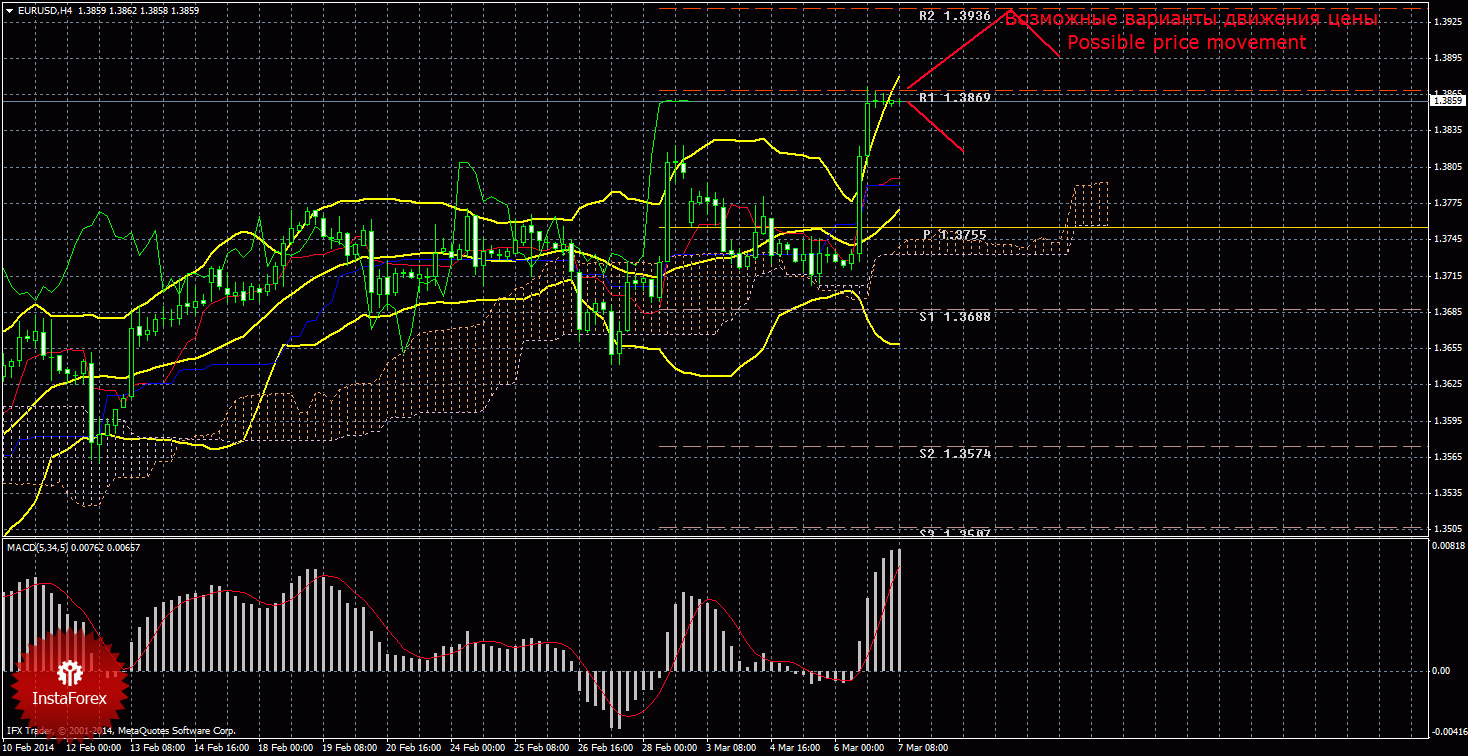Click the 6 Mar 00:00 time label
The image size is (1468, 756).
[x=861, y=748]
